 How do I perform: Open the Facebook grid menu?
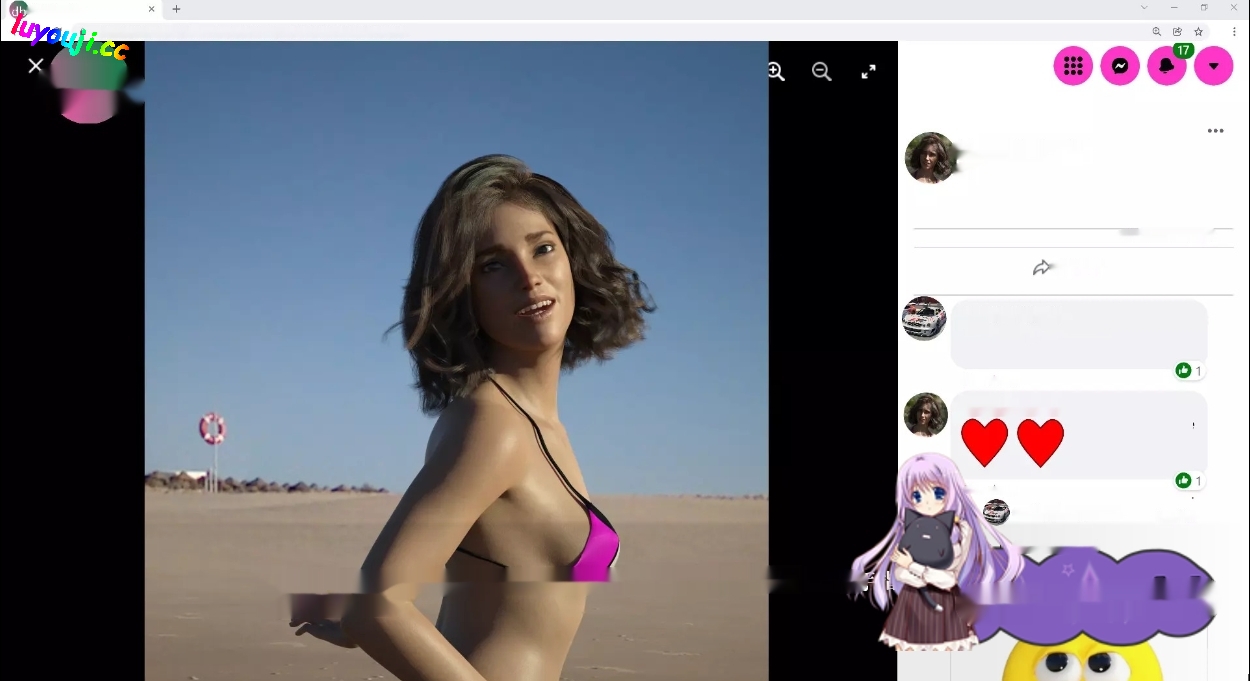[1073, 66]
